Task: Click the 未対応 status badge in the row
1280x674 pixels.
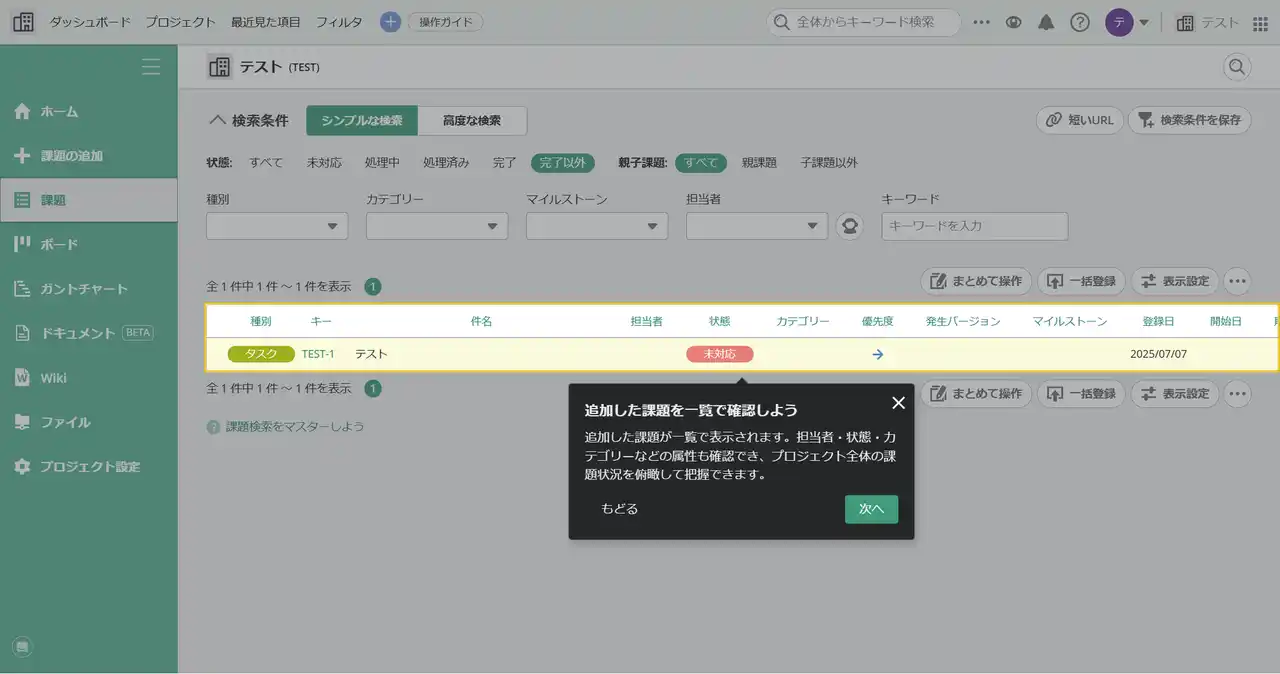Action: (719, 354)
